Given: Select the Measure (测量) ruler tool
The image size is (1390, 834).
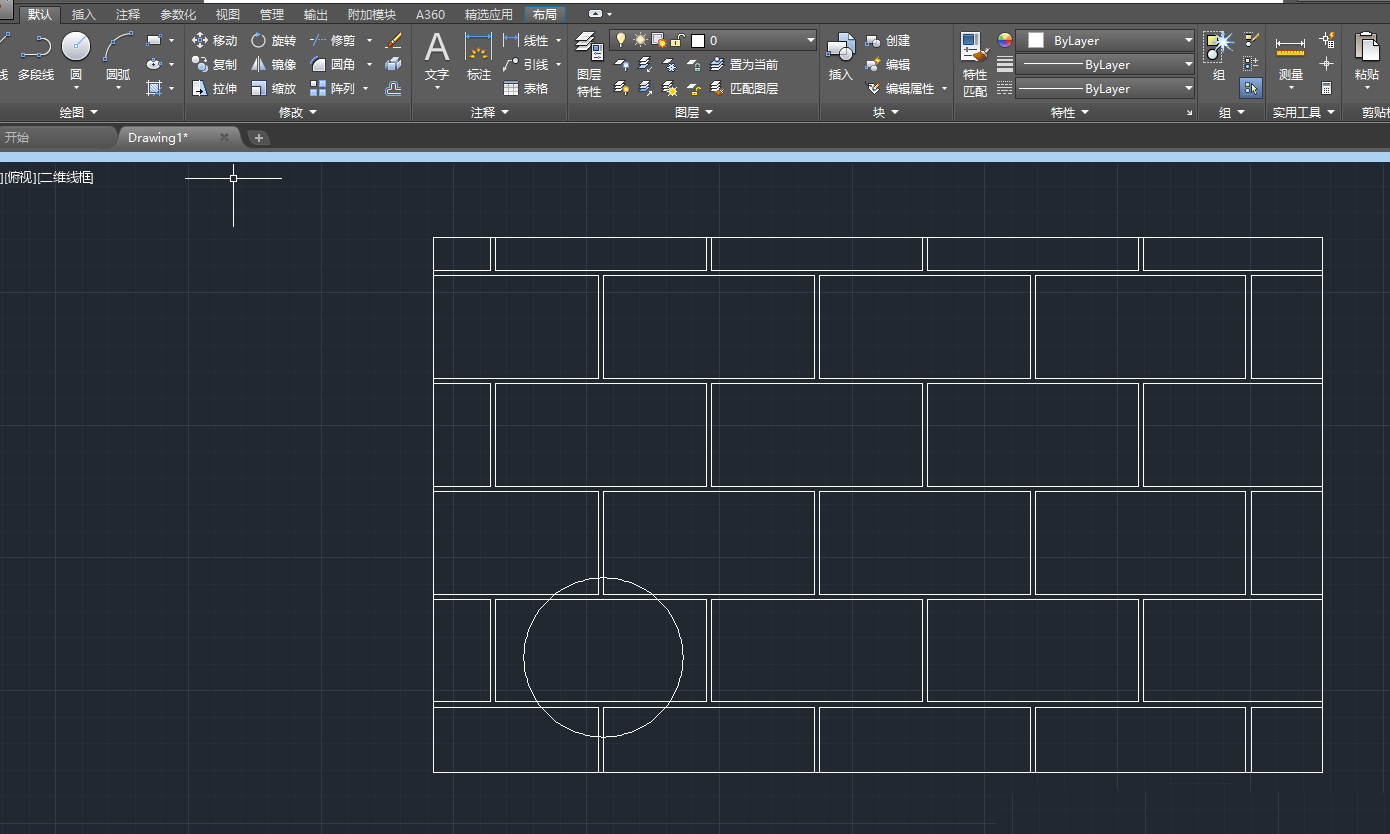Looking at the screenshot, I should (x=1290, y=56).
